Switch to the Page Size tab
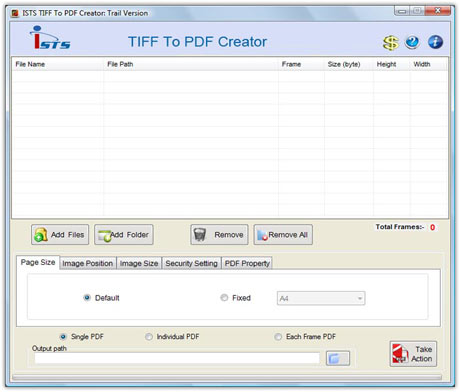This screenshot has width=460, height=392. click(x=38, y=262)
